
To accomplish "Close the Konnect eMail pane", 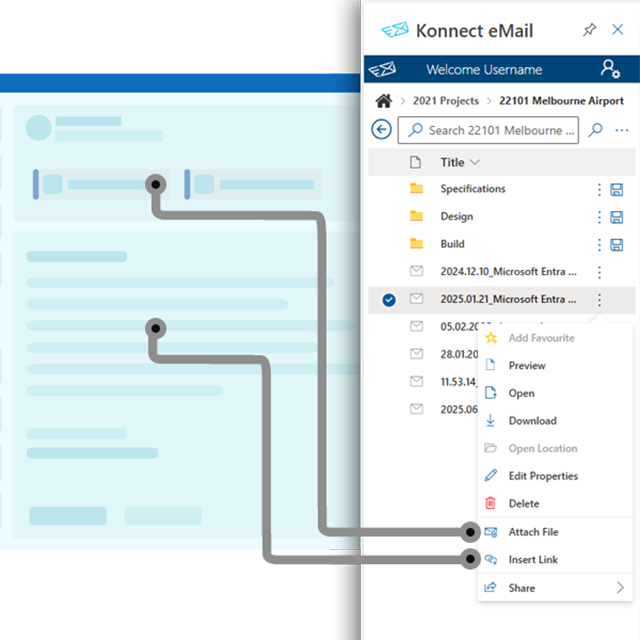I will [x=618, y=29].
